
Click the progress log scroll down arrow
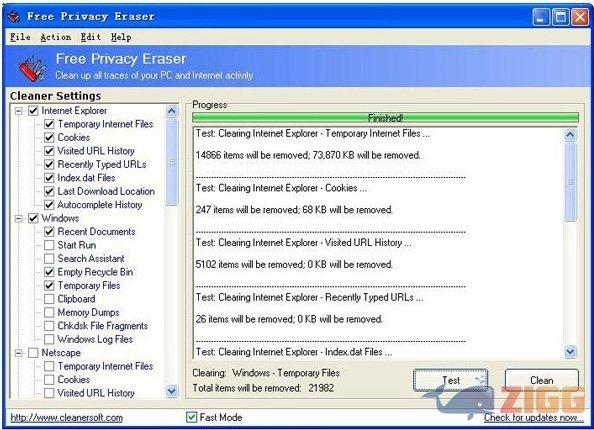[x=570, y=352]
